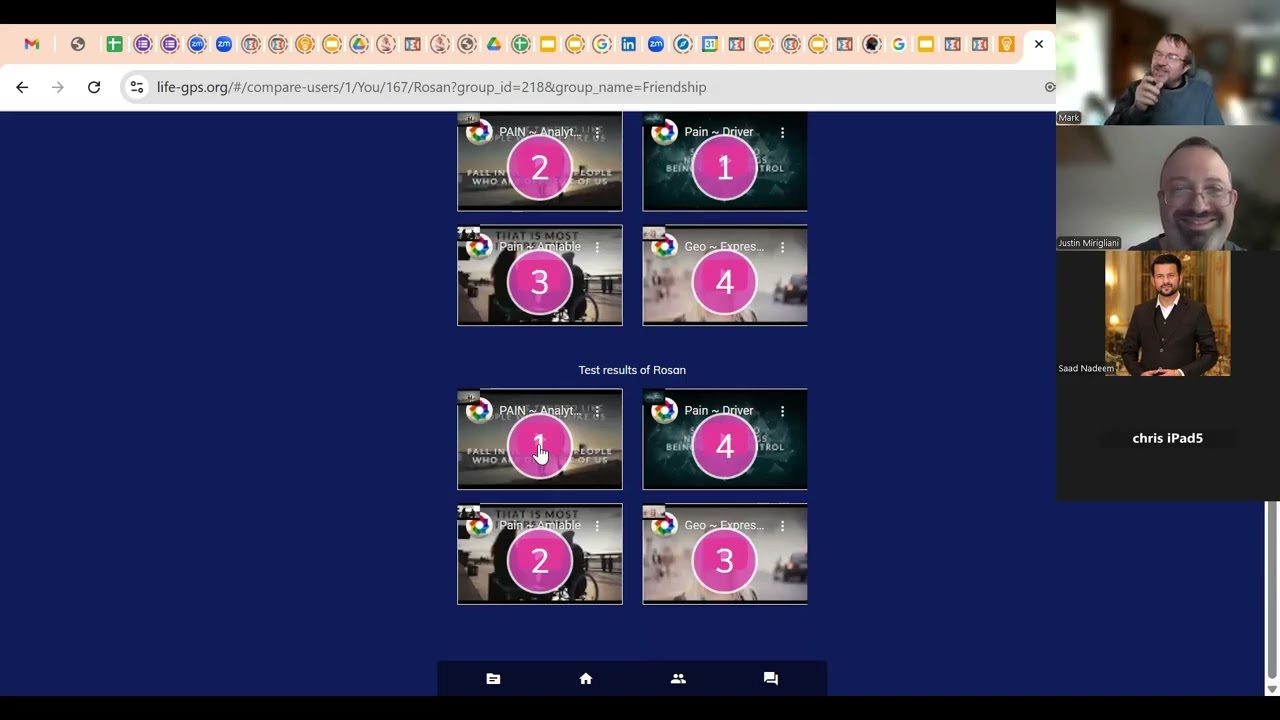Open the 'Pain ~ Driver' title ranked 1
This screenshot has height=720, width=1280.
(x=719, y=132)
